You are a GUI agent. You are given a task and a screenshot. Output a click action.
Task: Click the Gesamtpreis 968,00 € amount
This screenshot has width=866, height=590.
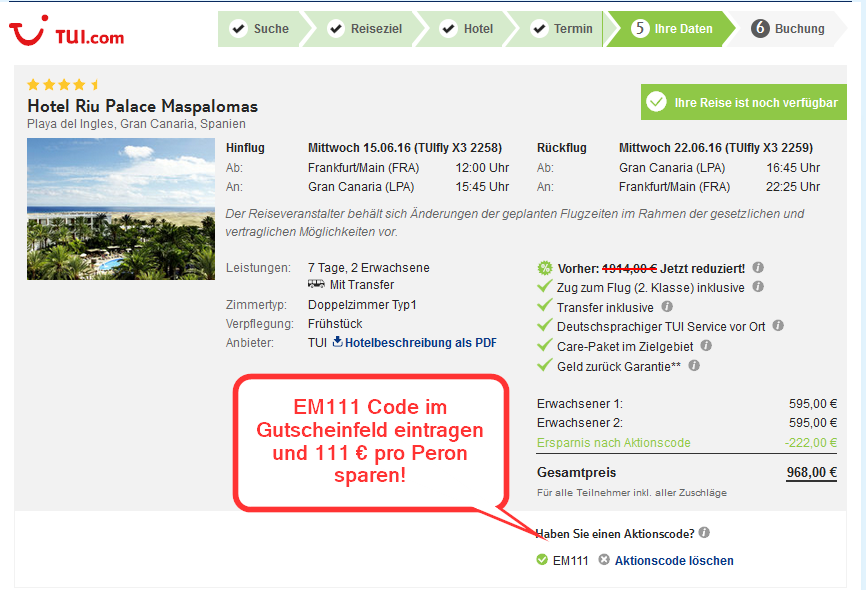click(811, 472)
